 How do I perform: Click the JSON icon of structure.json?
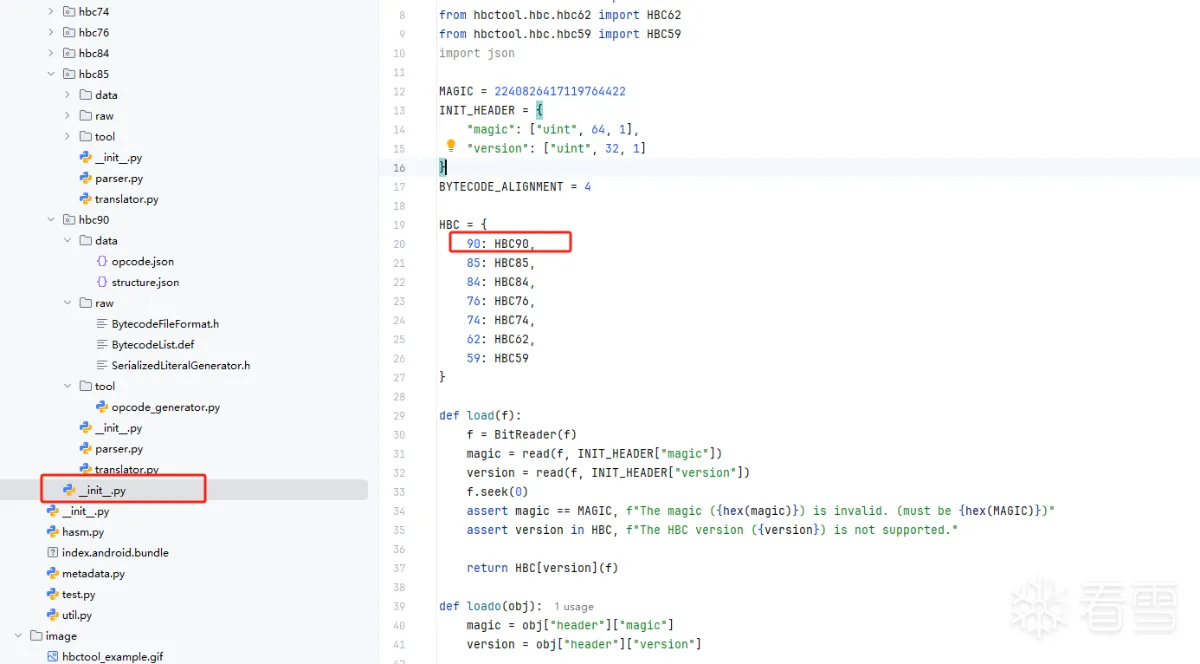102,282
